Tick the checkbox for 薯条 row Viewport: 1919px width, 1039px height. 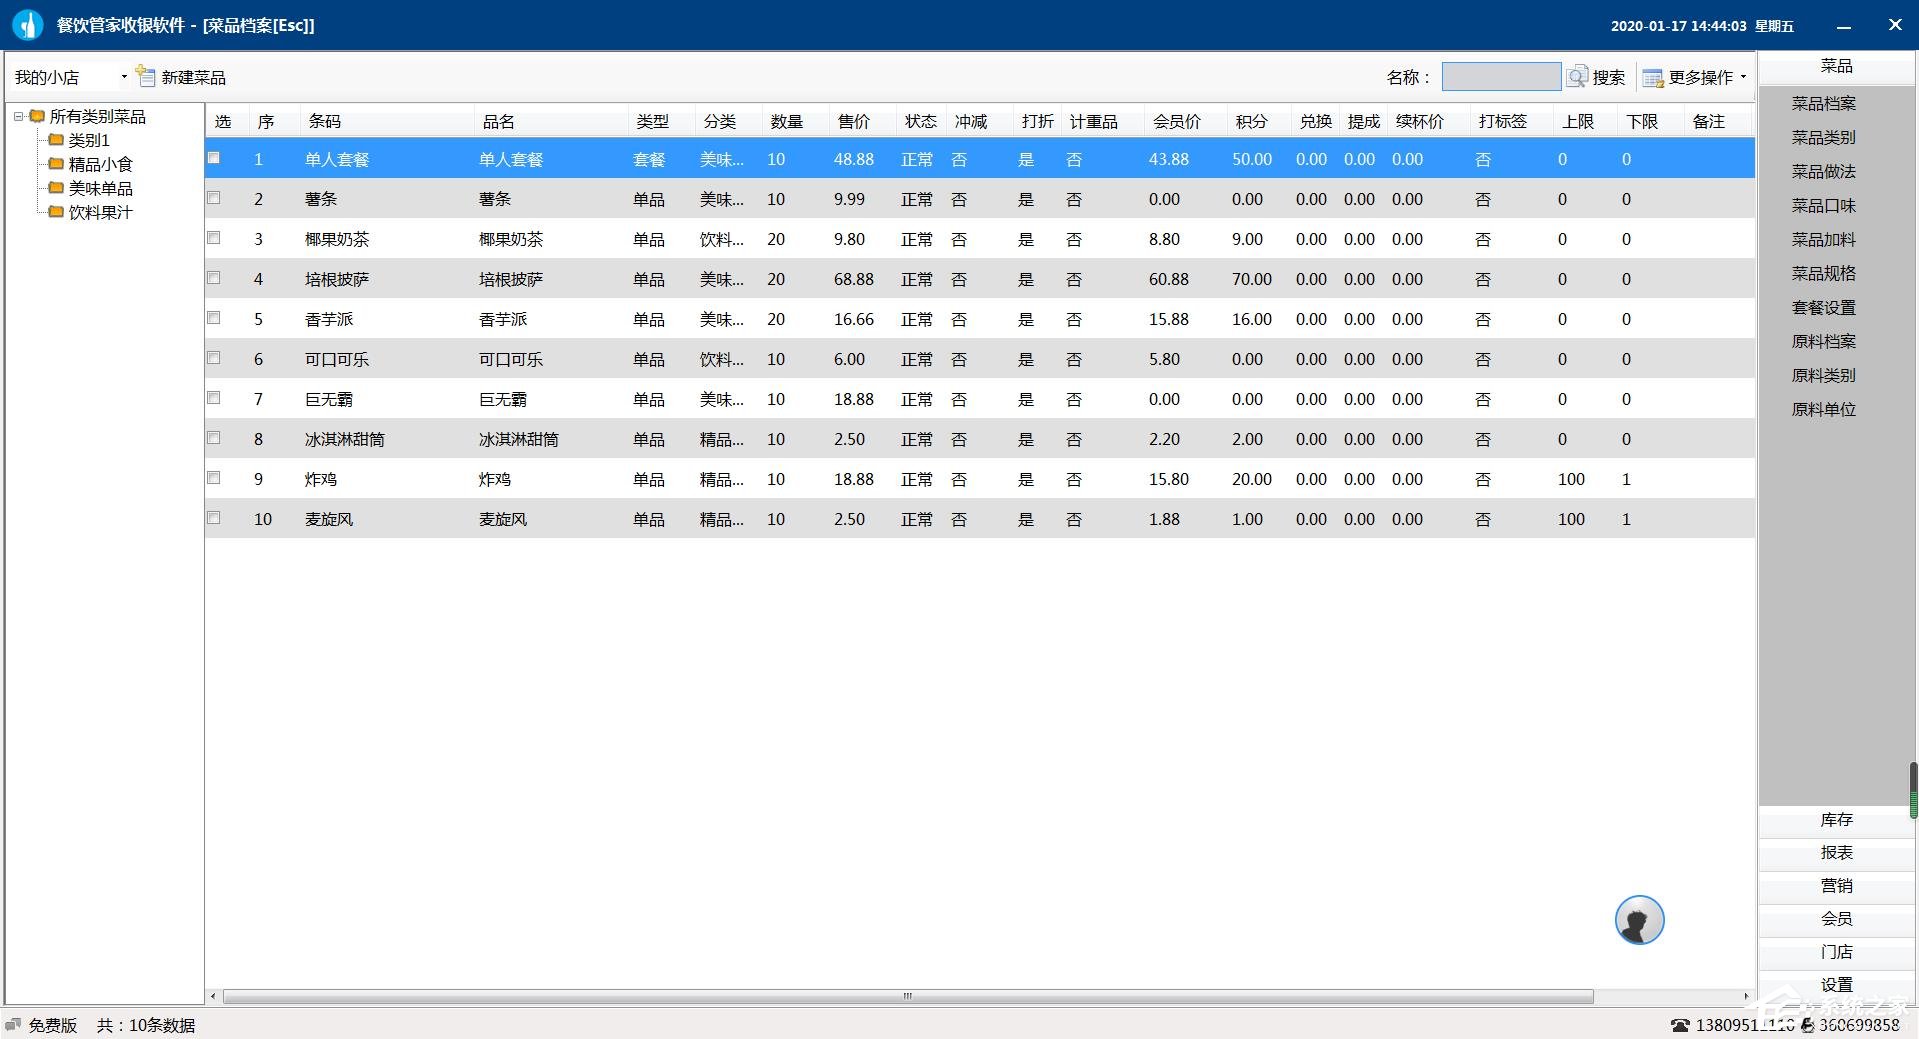[x=214, y=198]
